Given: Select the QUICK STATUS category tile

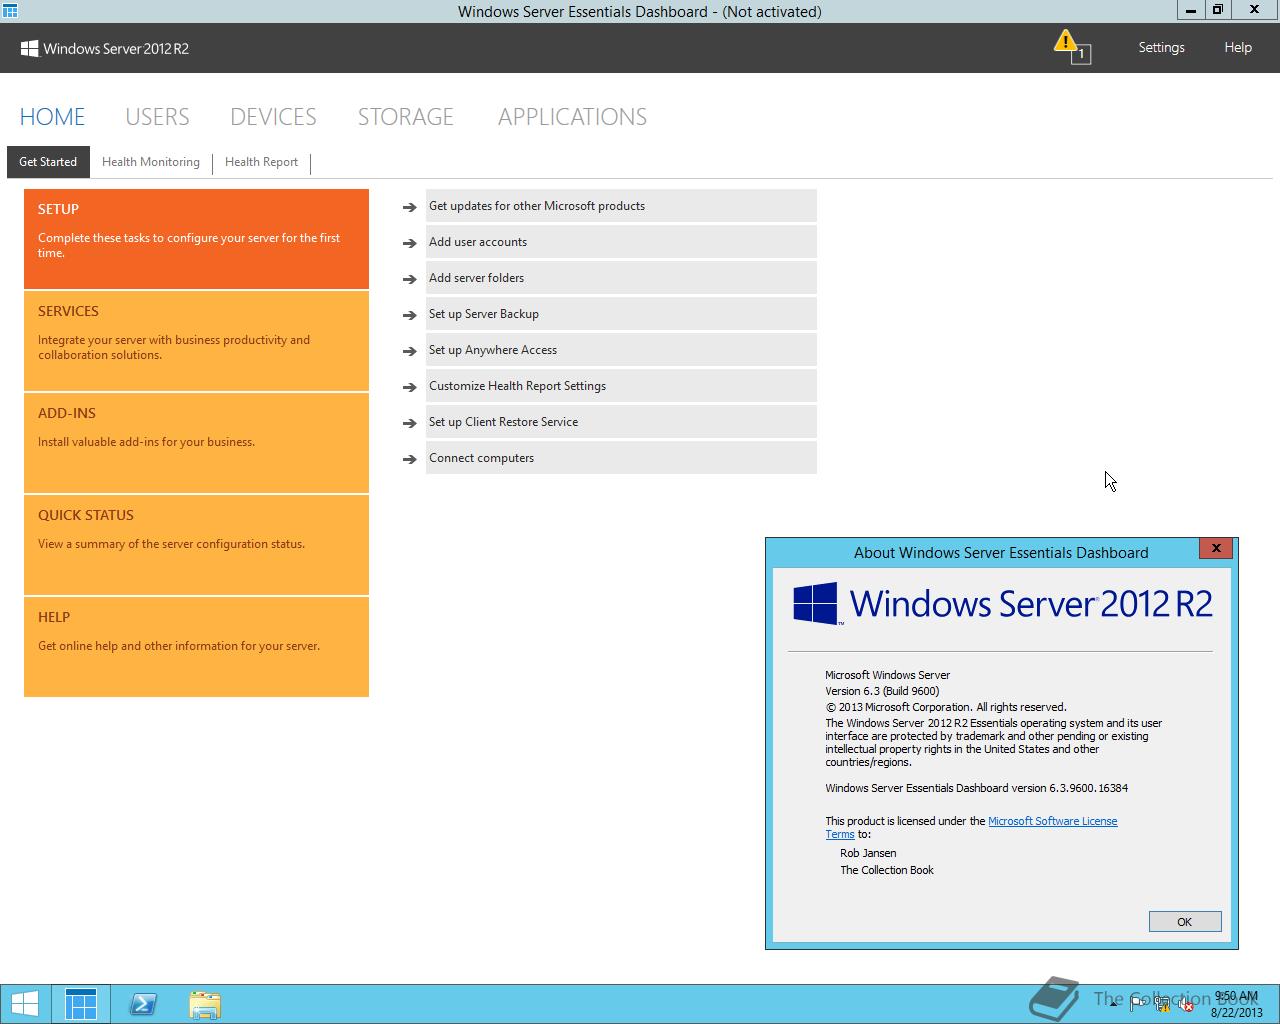Looking at the screenshot, I should coord(196,544).
